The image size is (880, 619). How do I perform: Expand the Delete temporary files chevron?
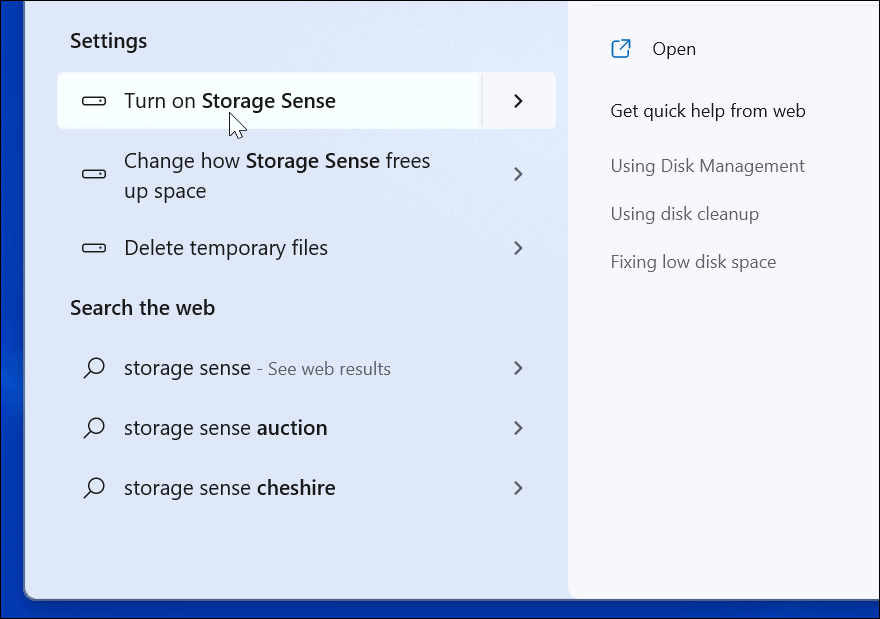tap(518, 248)
